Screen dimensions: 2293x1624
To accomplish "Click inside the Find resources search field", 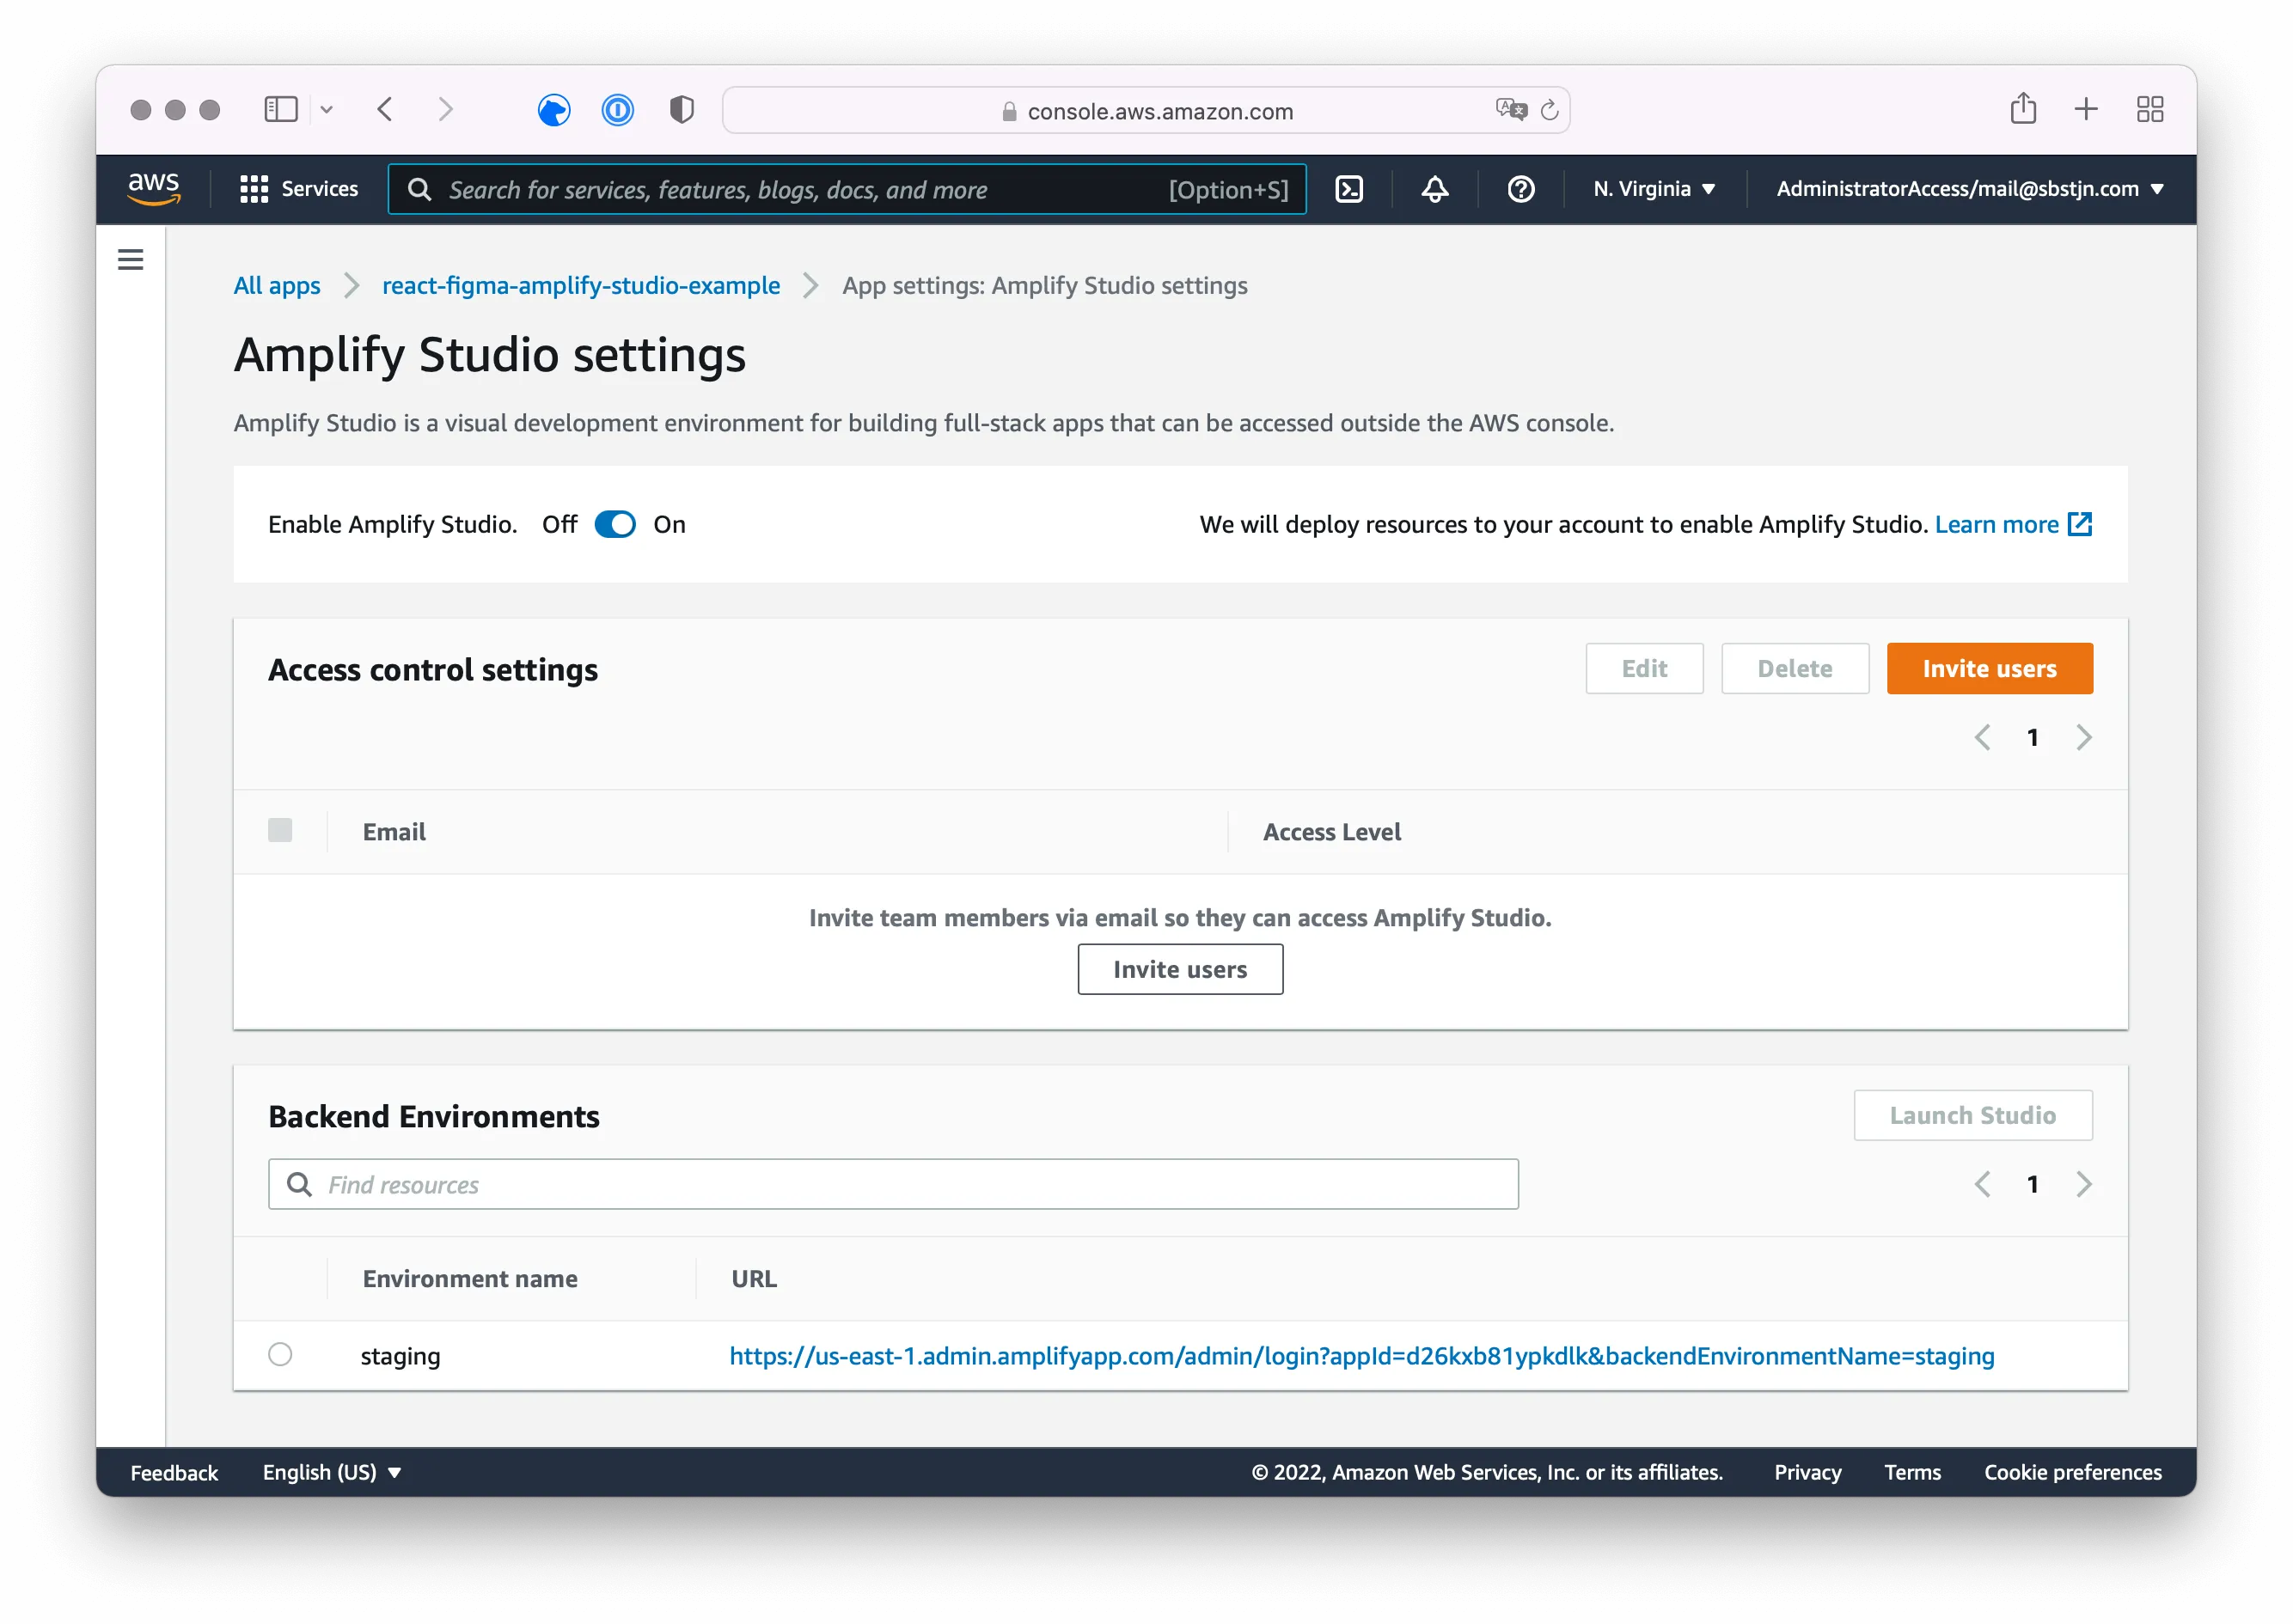I will click(700, 1184).
